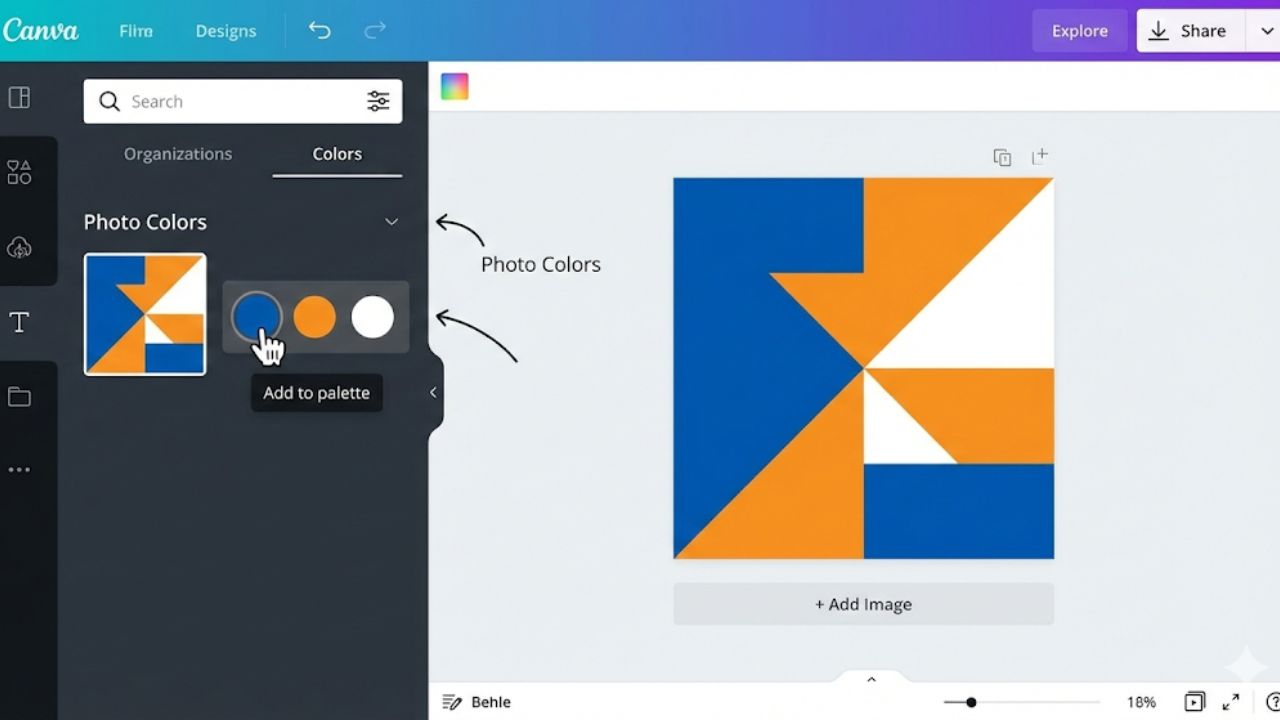
Task: Click the fullscreen expand icon
Action: click(1231, 701)
